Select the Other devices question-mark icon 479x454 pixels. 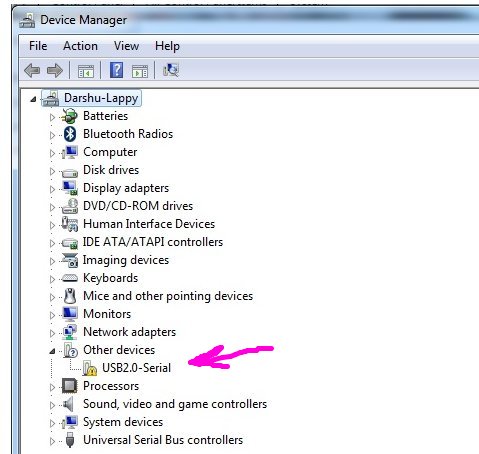click(x=71, y=350)
